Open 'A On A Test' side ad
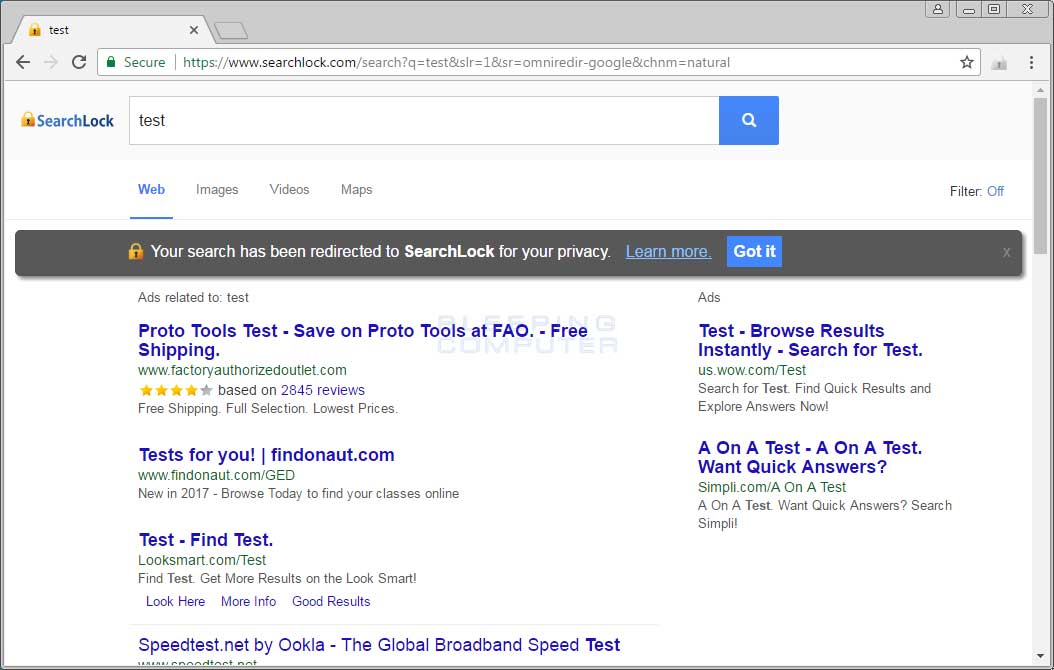Screen dimensions: 1054x670 tap(810, 457)
